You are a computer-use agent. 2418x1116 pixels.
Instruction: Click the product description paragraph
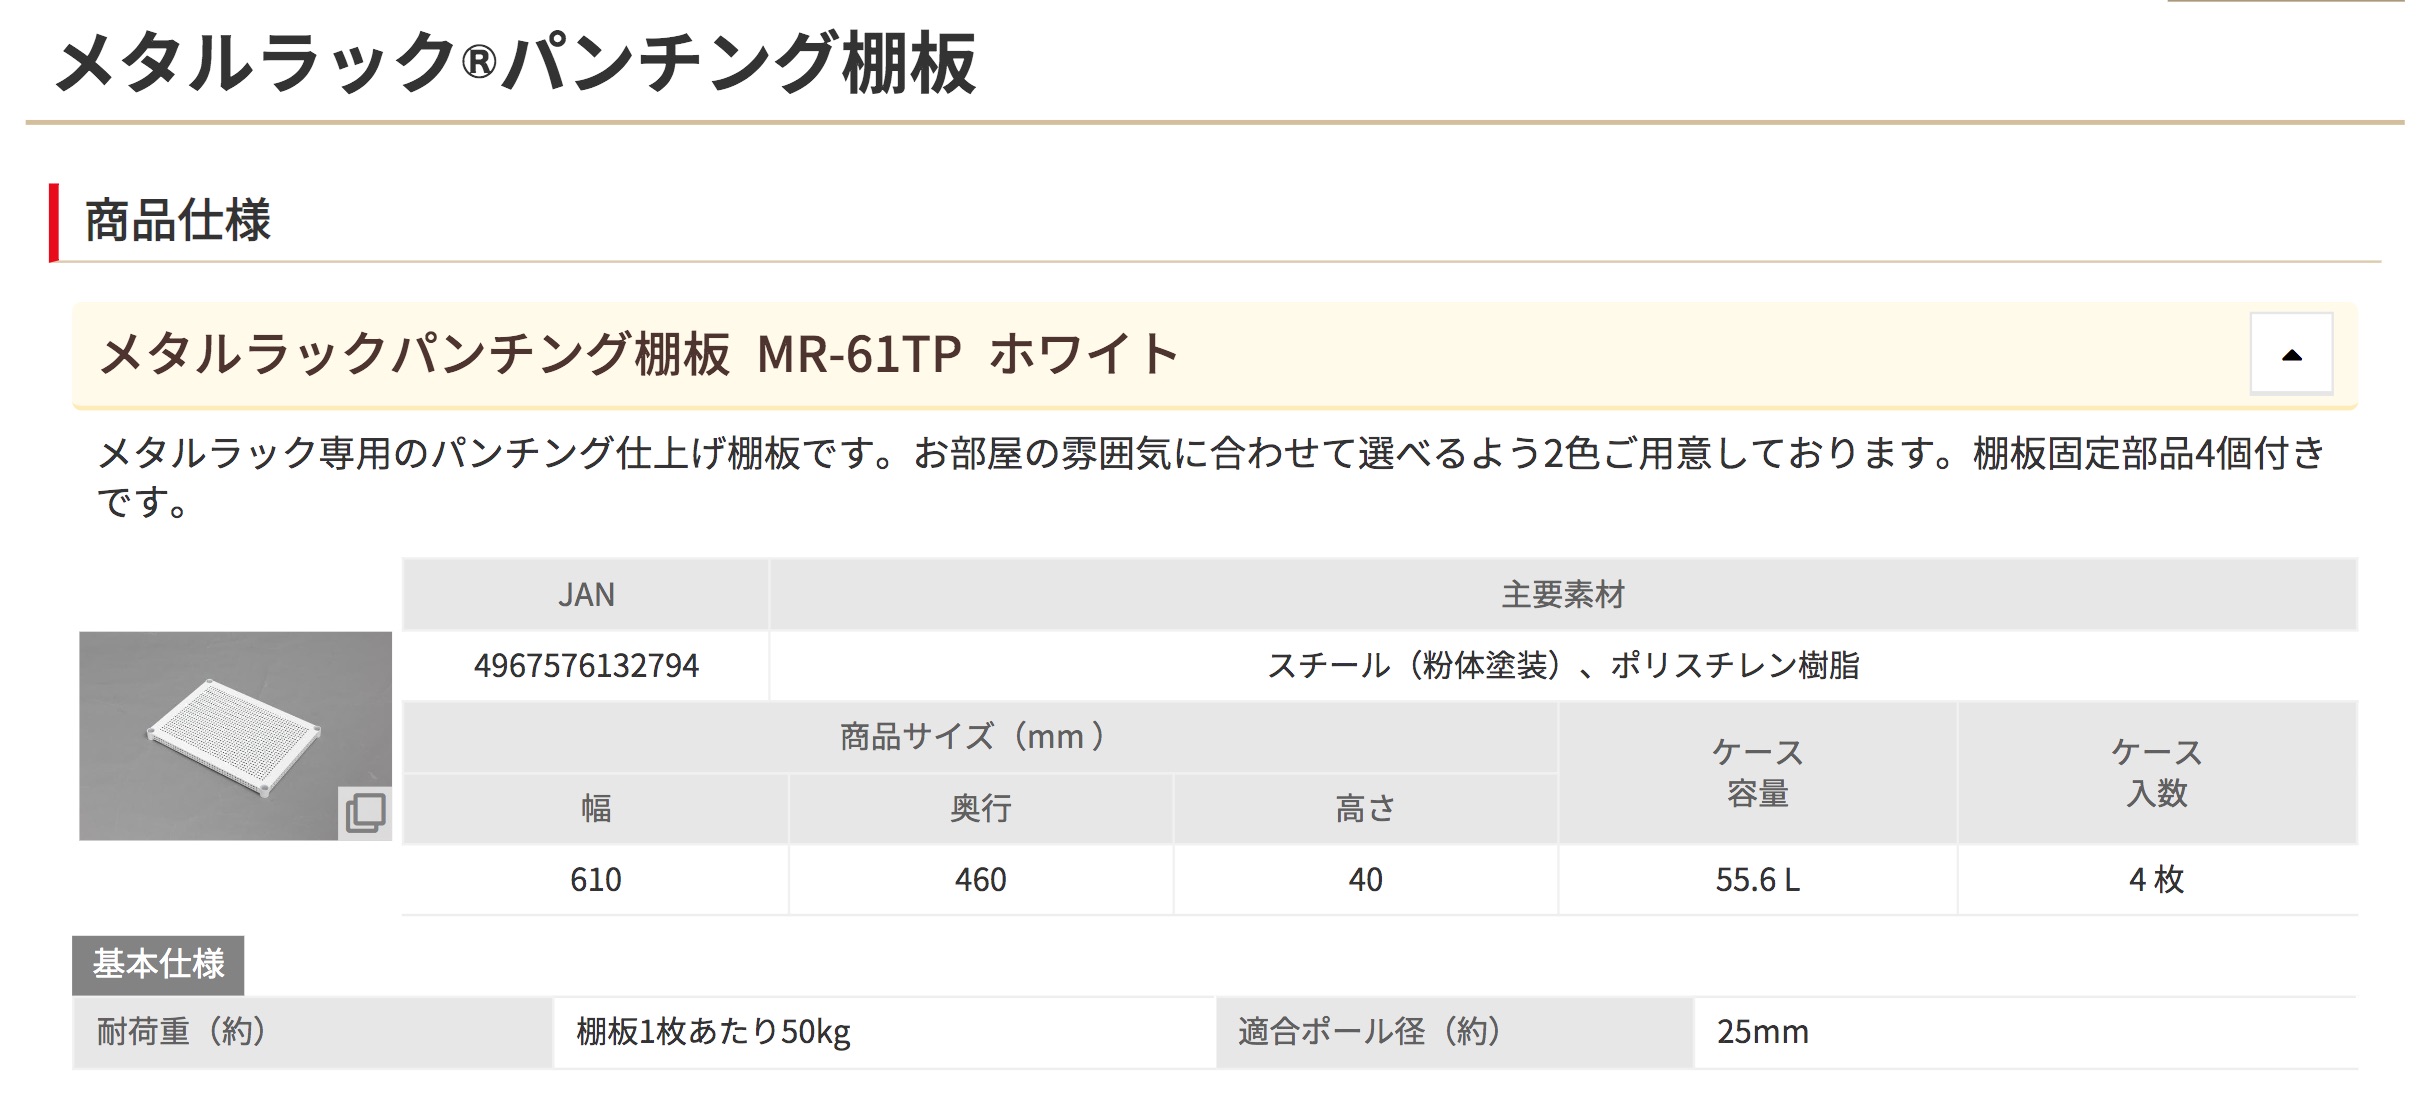tap(1211, 477)
